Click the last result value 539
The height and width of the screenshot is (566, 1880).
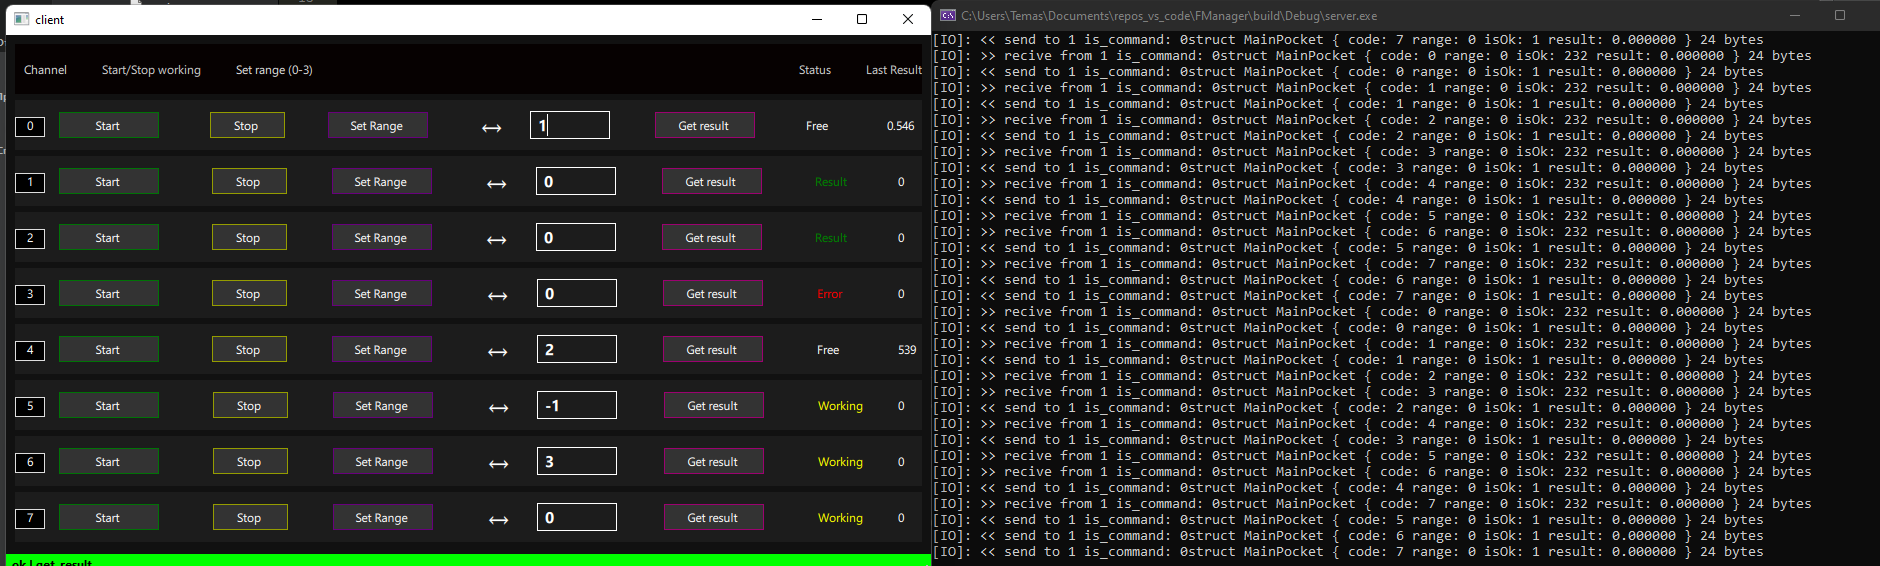coord(907,350)
